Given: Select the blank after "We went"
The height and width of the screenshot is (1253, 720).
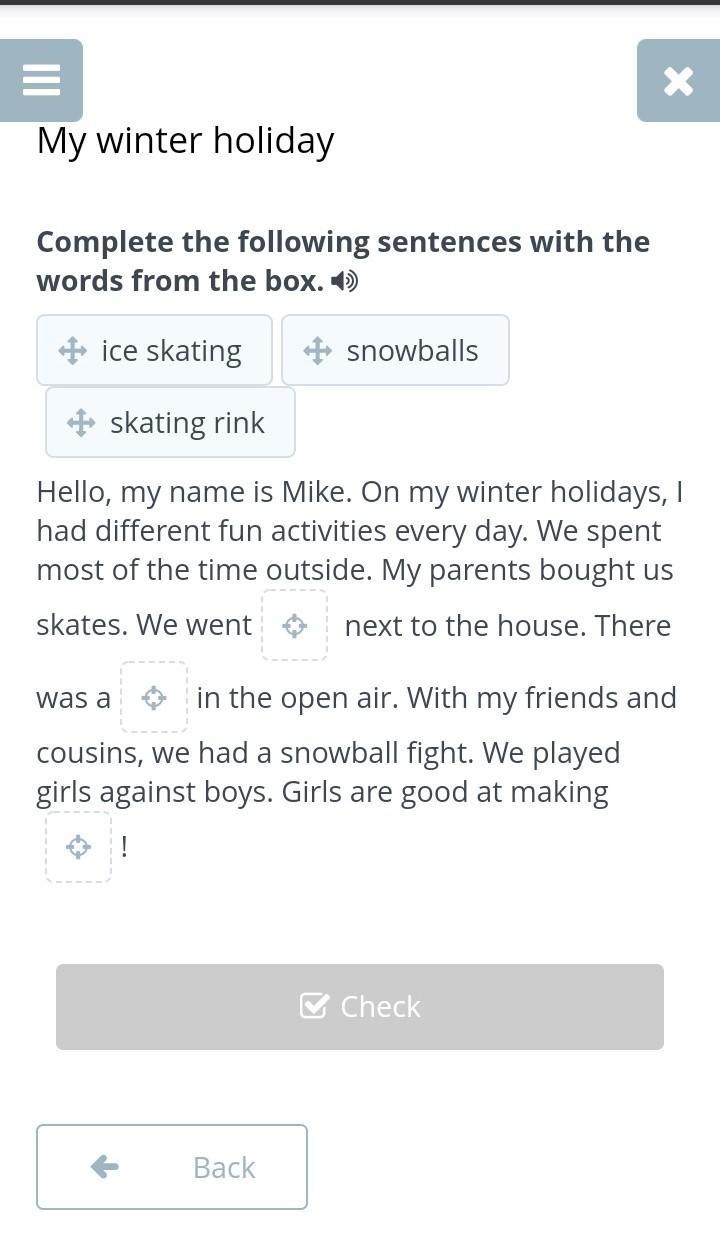Looking at the screenshot, I should (x=294, y=626).
